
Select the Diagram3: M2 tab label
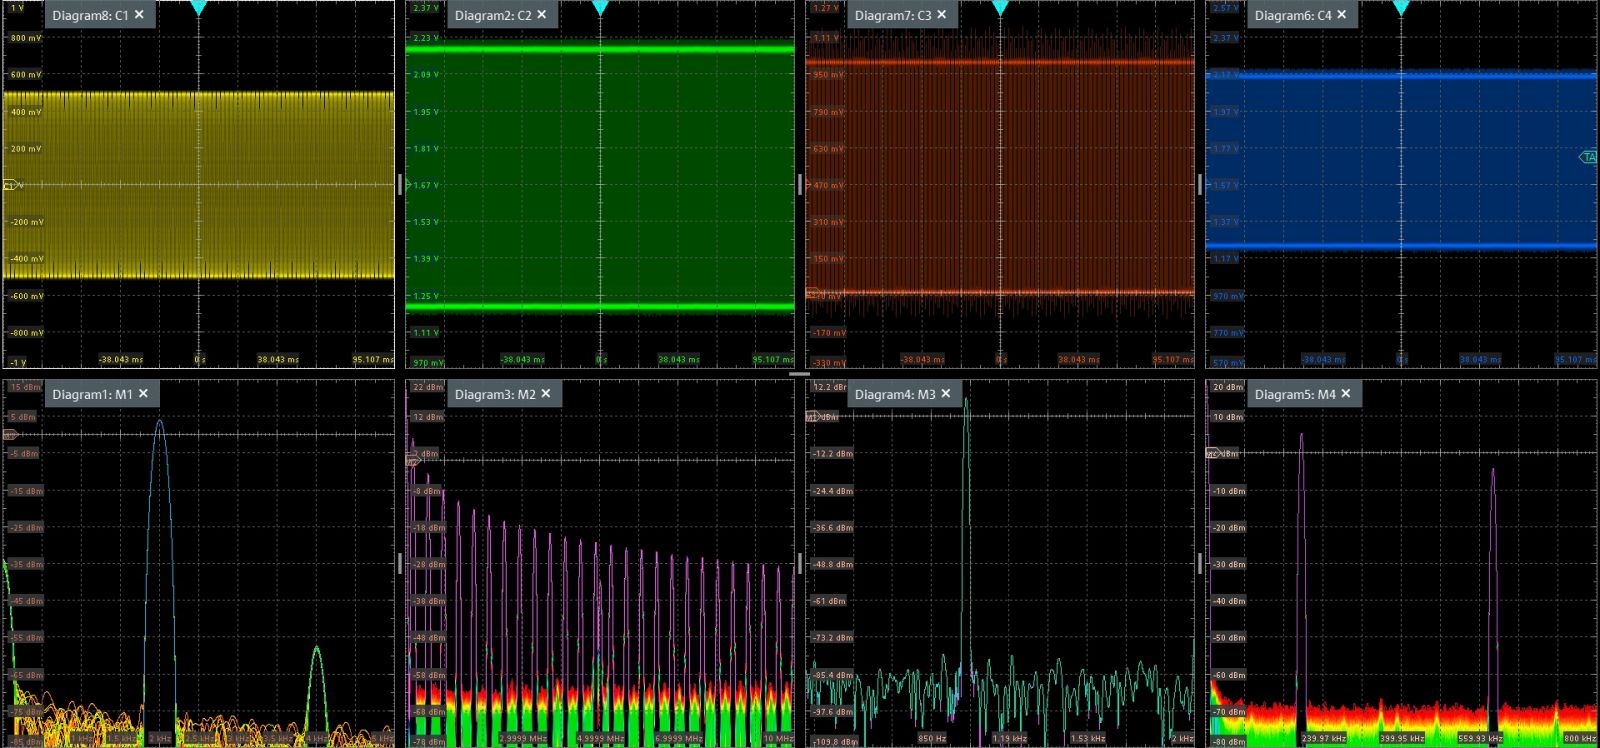coord(495,394)
